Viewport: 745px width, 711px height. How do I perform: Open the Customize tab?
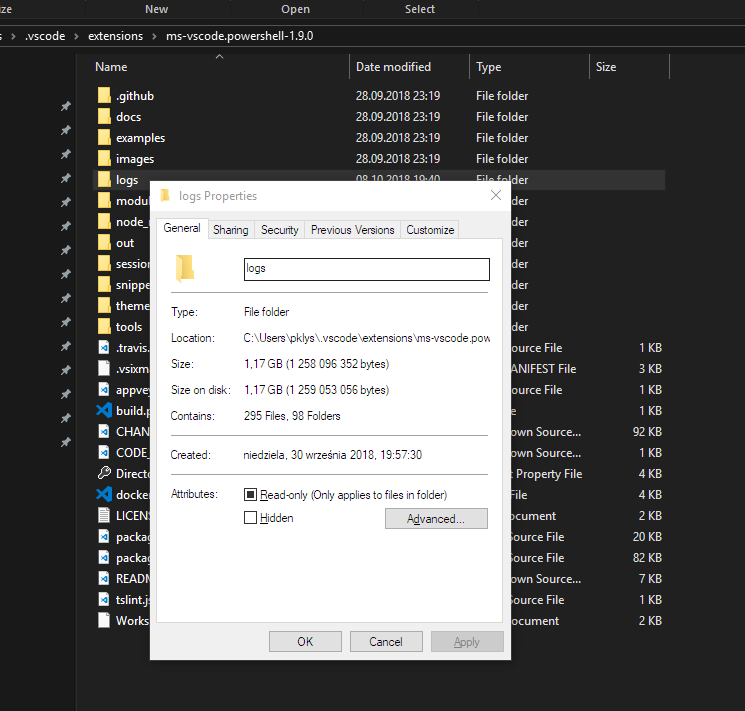(430, 230)
